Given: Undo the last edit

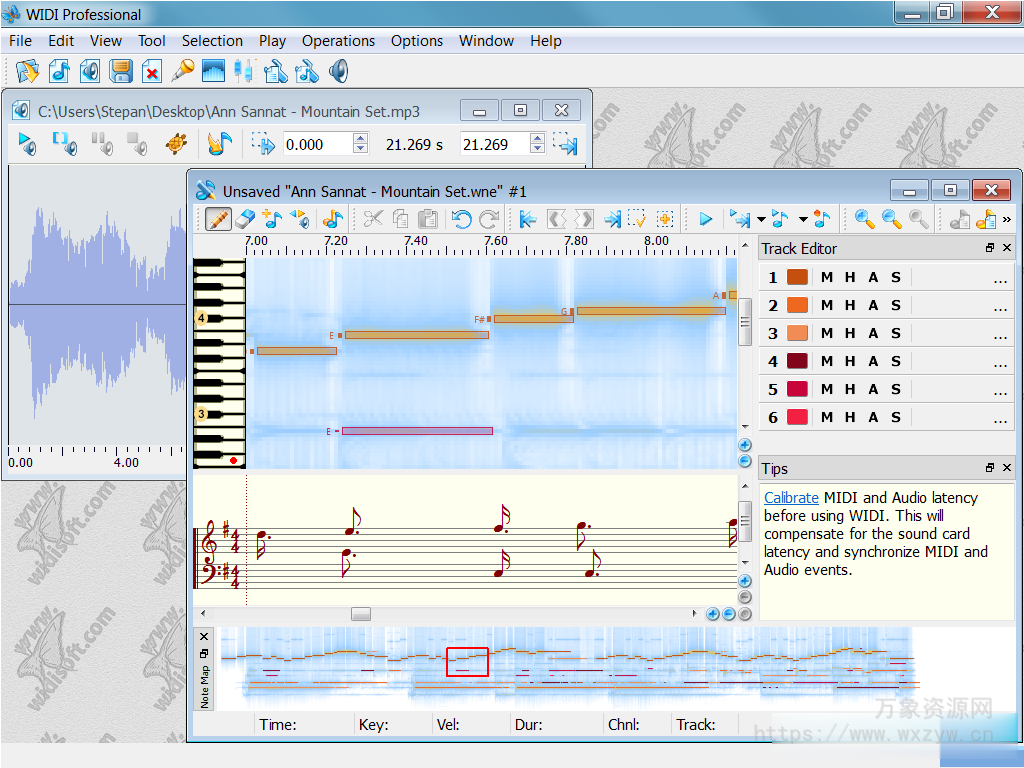Looking at the screenshot, I should coord(462,219).
